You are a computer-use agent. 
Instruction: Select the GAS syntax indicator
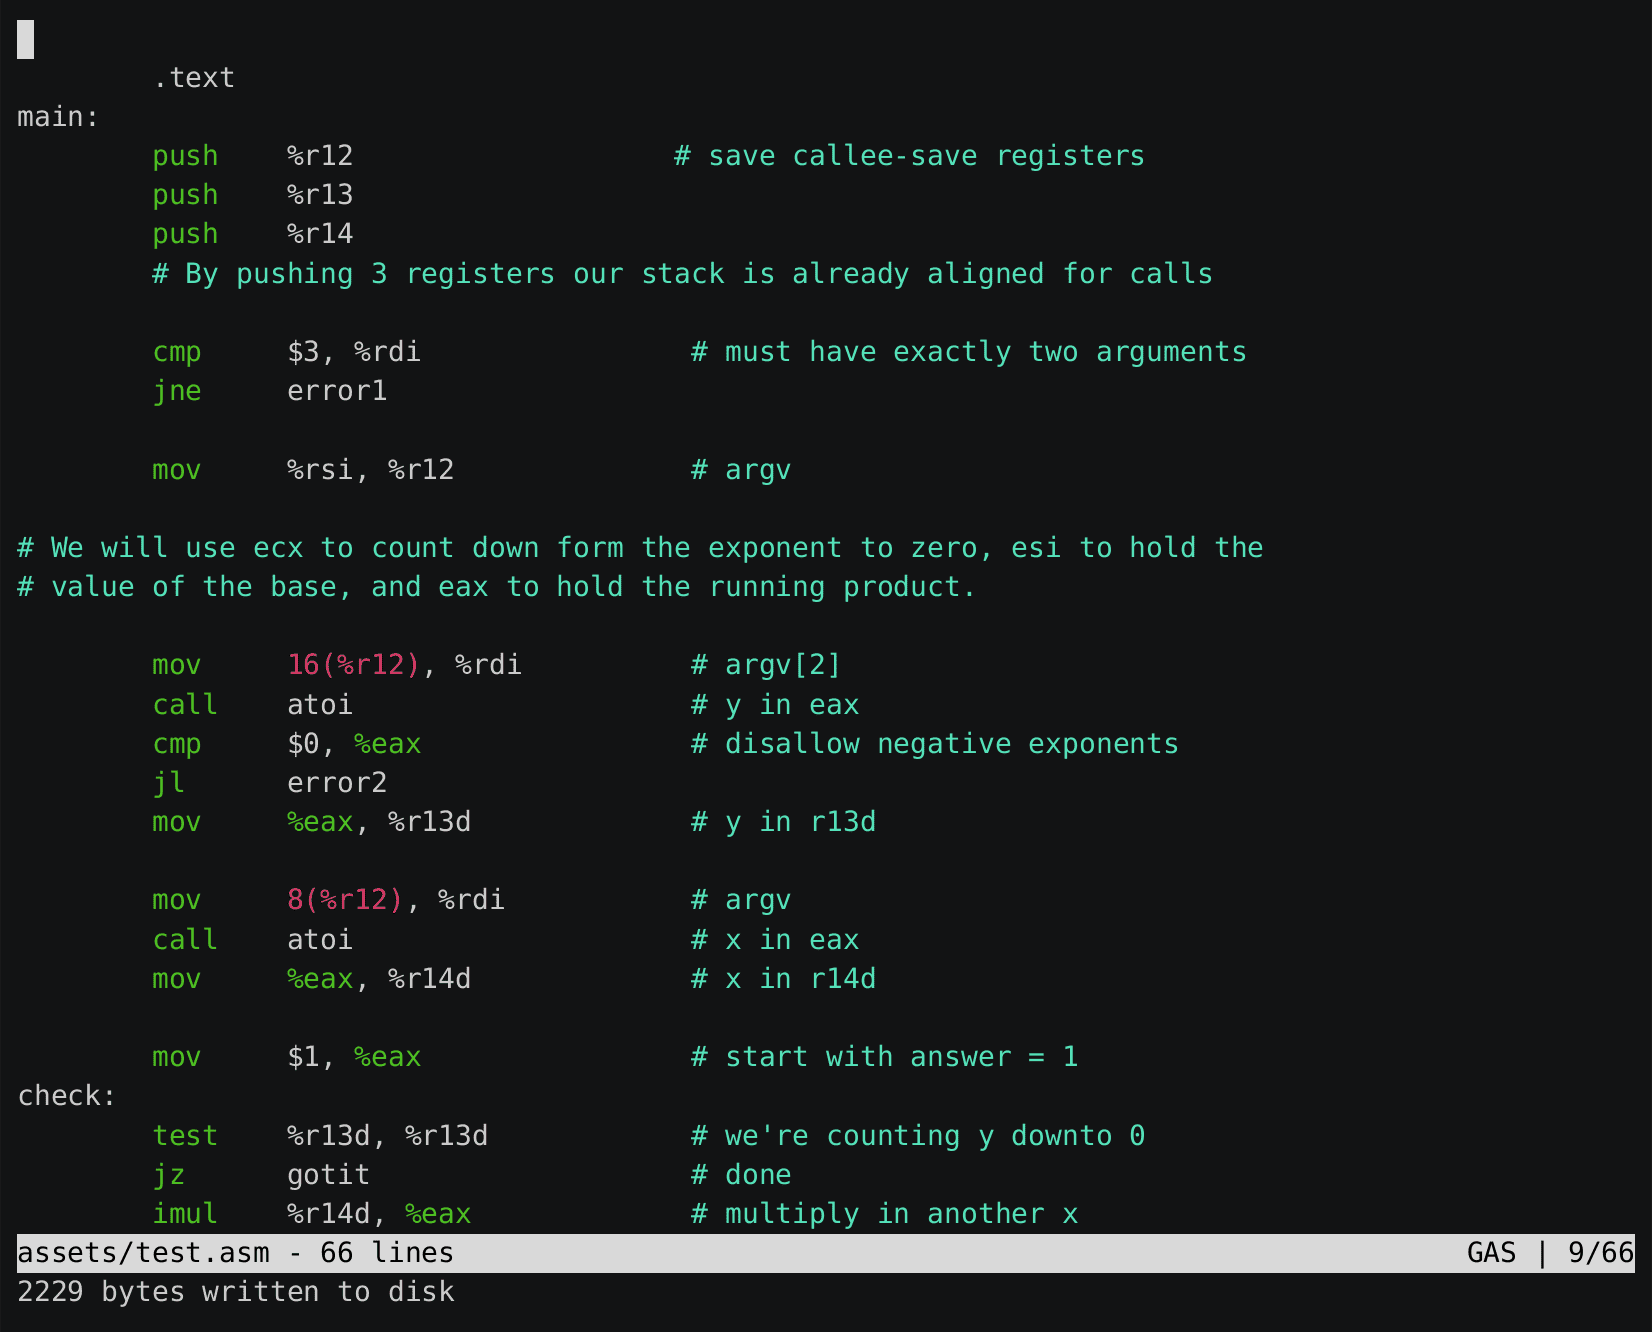(1492, 1252)
